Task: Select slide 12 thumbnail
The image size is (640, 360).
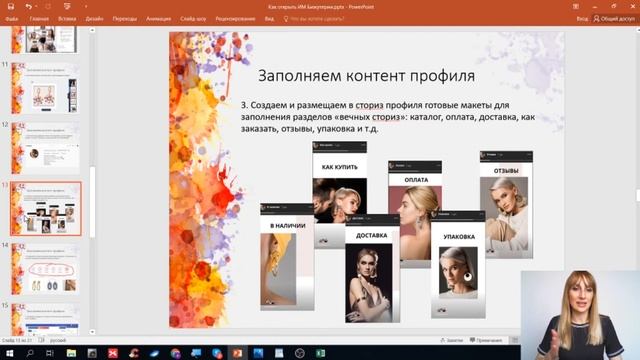Action: [x=45, y=148]
